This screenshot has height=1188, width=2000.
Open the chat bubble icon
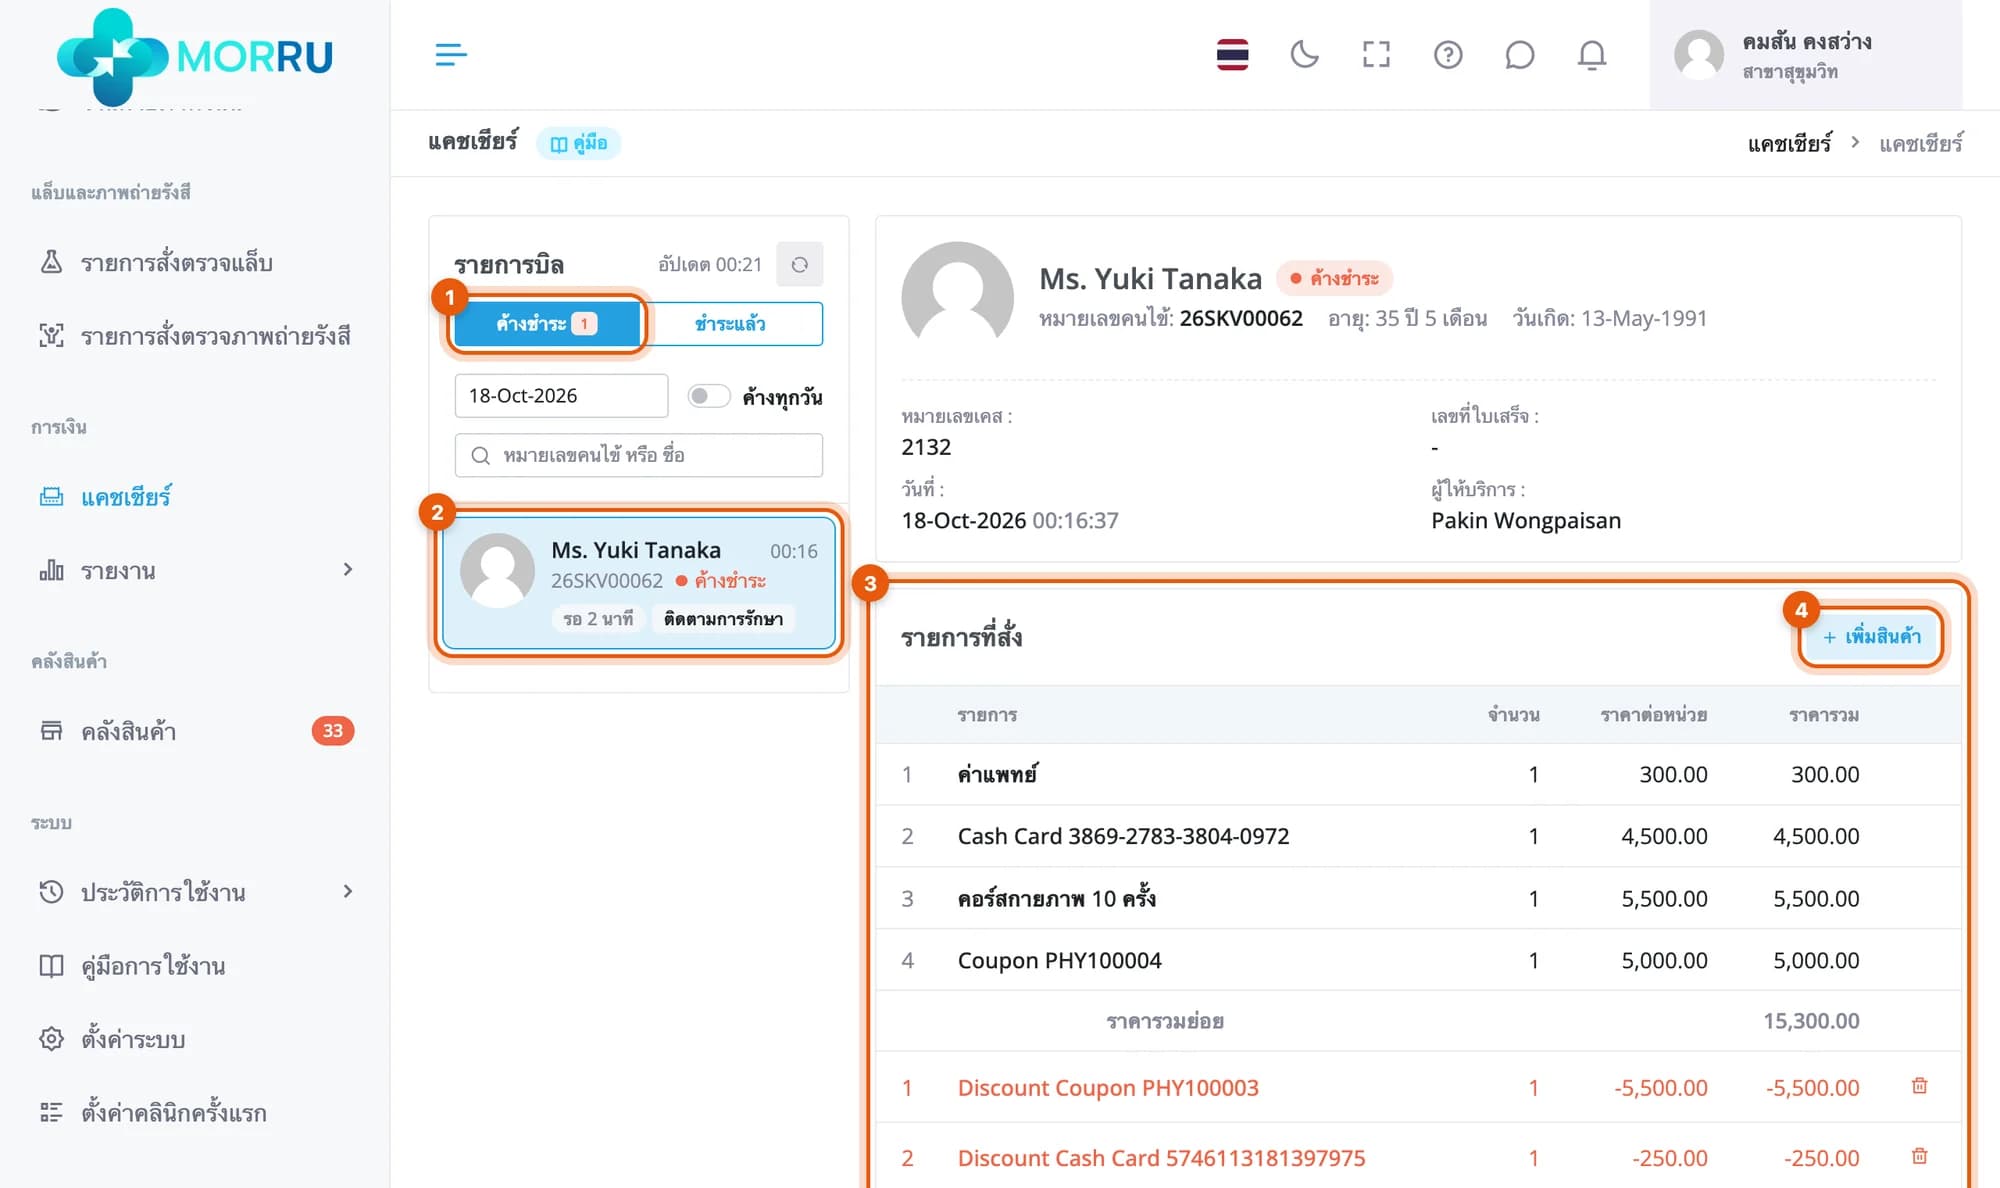click(1519, 54)
